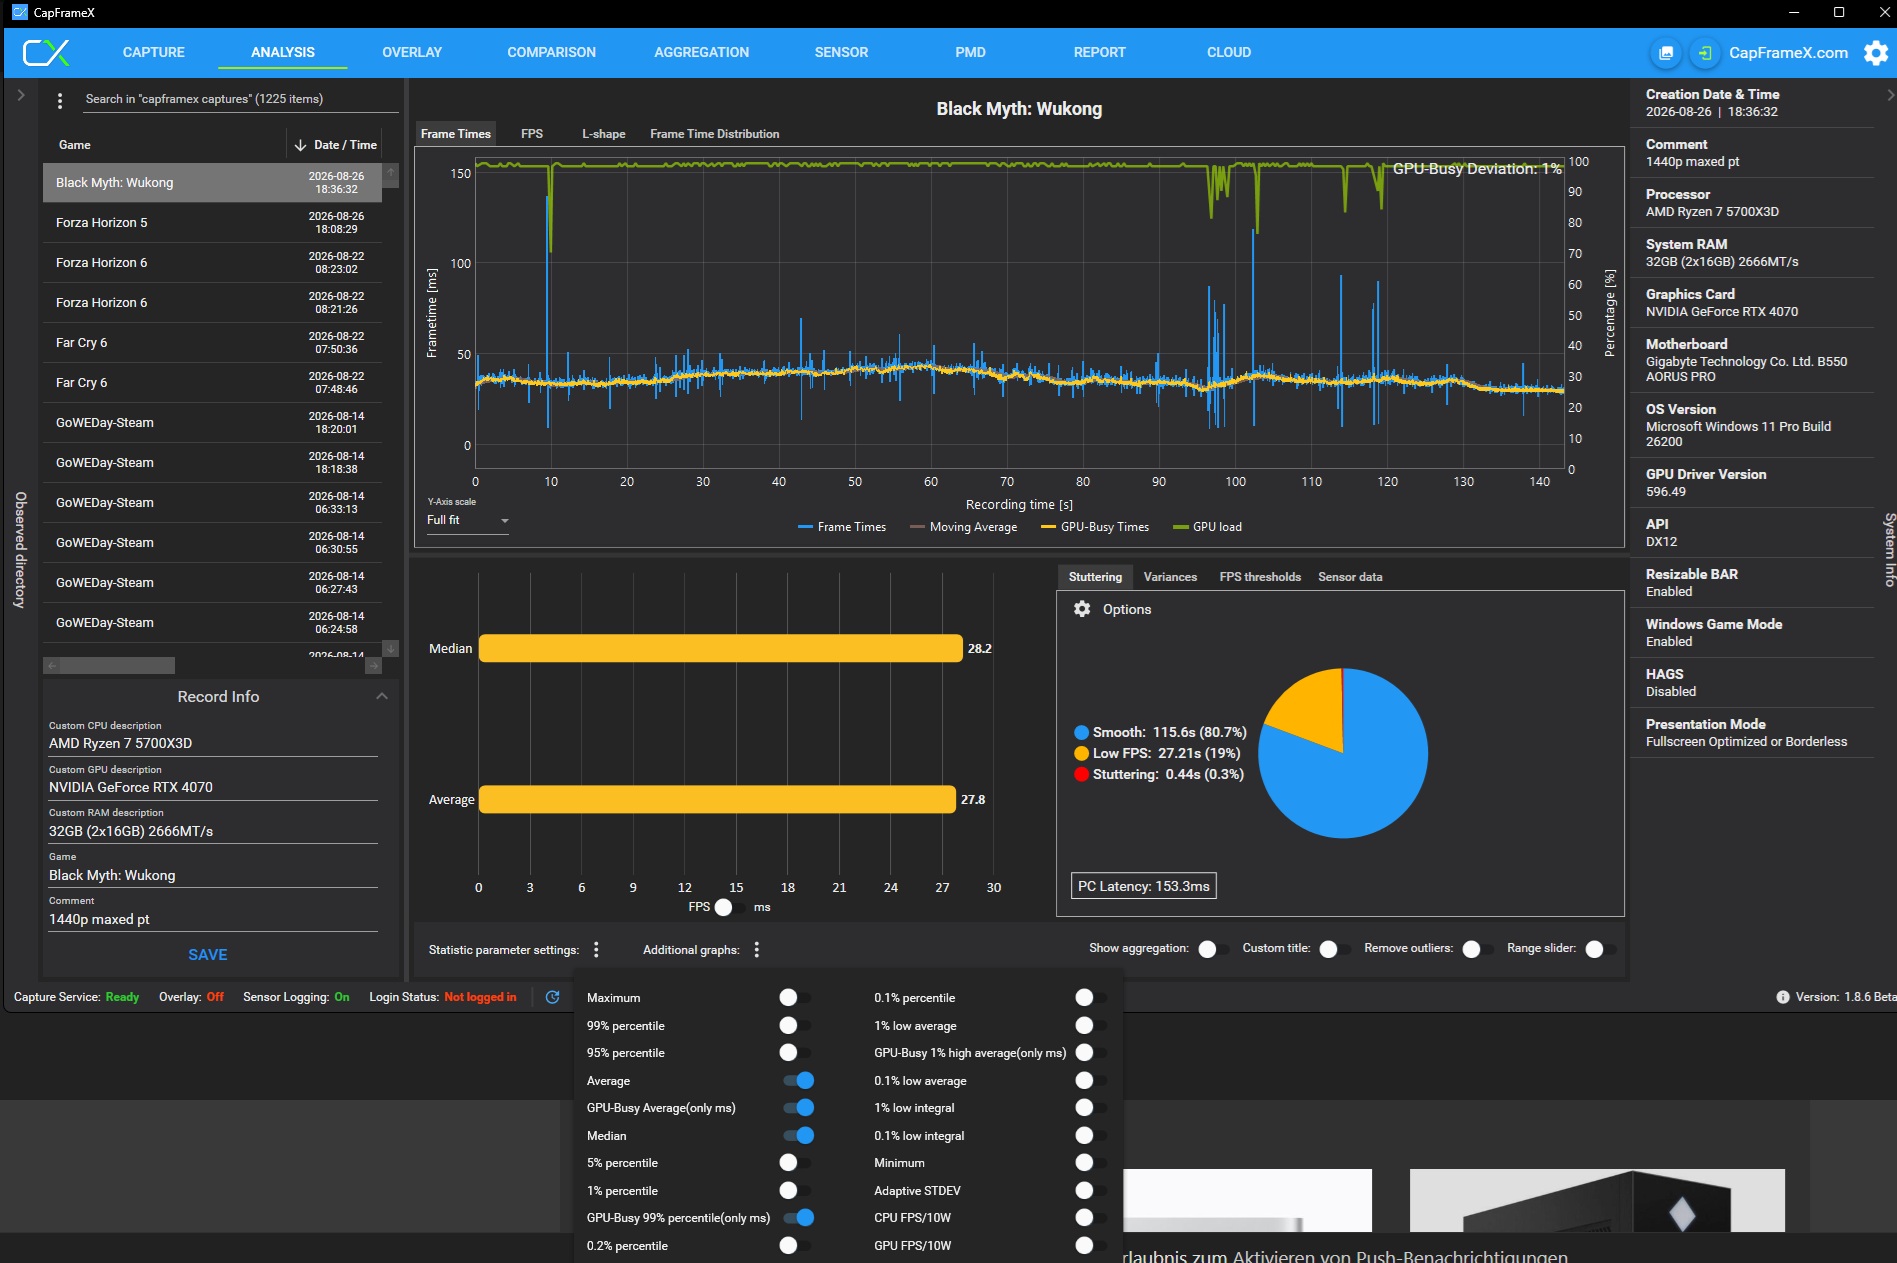Show the Sensor data tab

tap(1350, 577)
